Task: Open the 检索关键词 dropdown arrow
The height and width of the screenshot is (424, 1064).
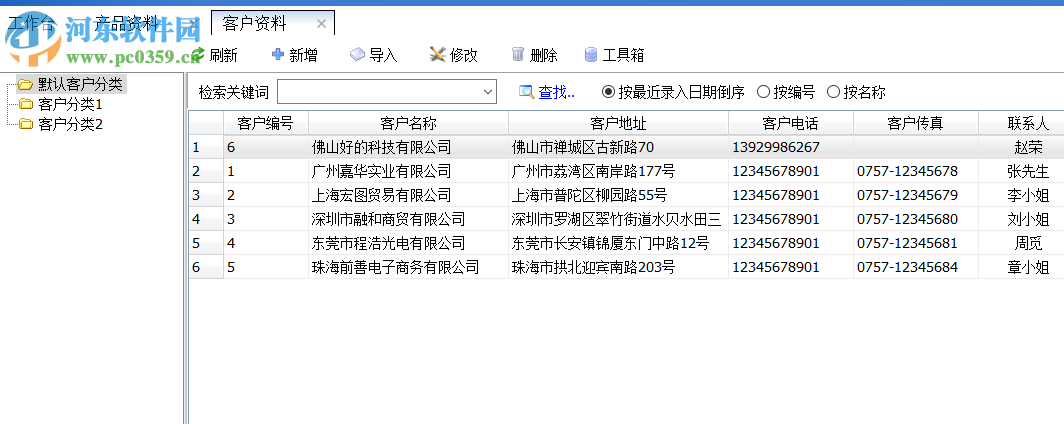Action: [487, 92]
